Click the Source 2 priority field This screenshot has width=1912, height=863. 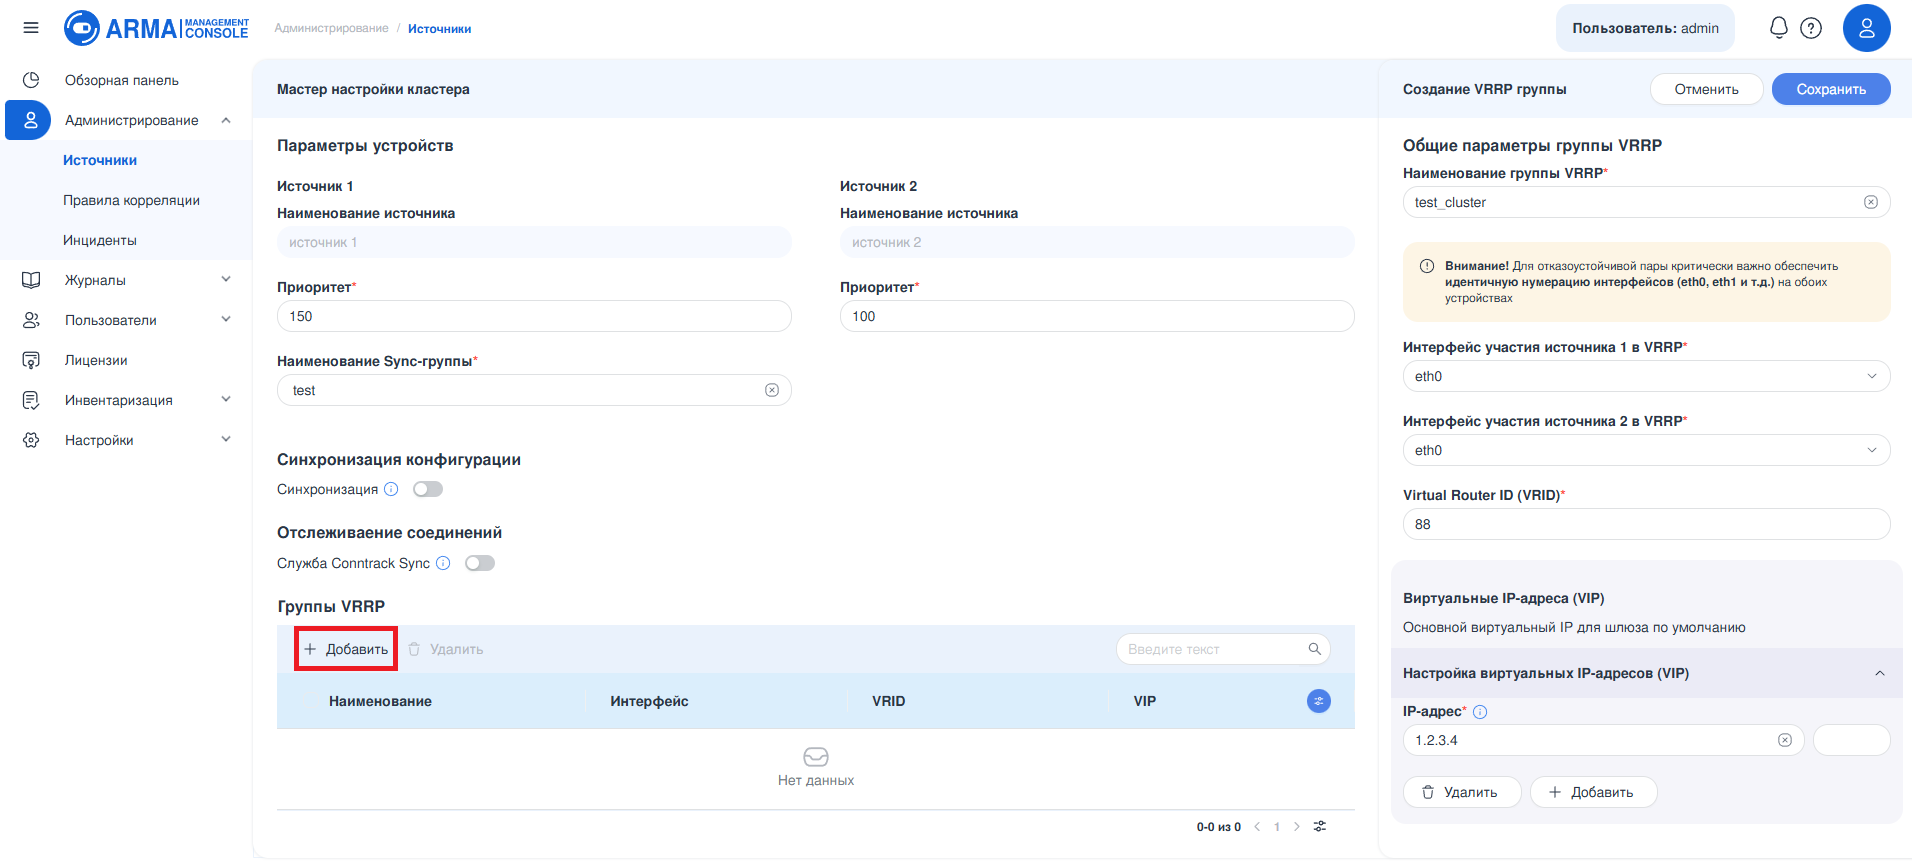pyautogui.click(x=1097, y=316)
